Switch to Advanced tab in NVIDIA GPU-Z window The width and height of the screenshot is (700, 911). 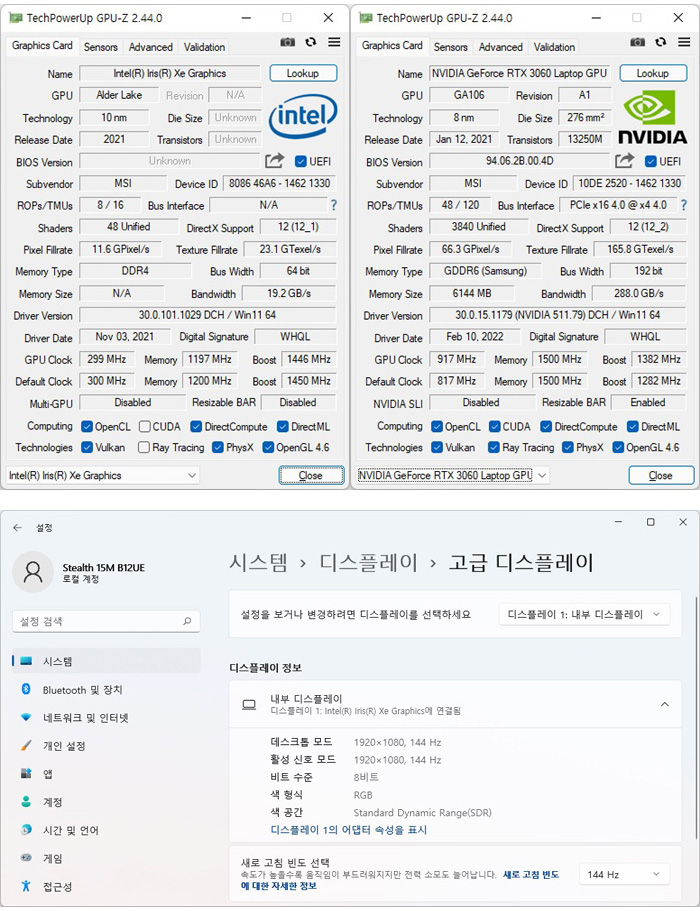[500, 47]
